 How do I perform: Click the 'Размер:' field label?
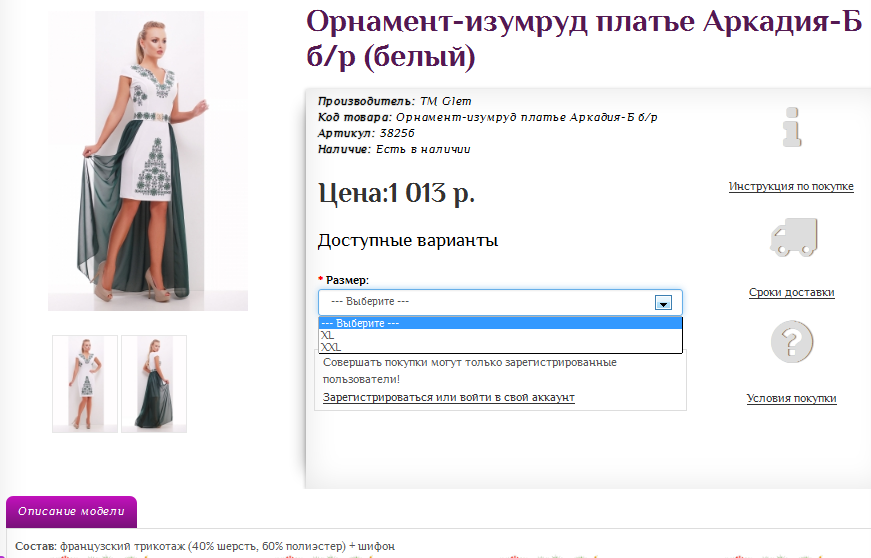[347, 280]
